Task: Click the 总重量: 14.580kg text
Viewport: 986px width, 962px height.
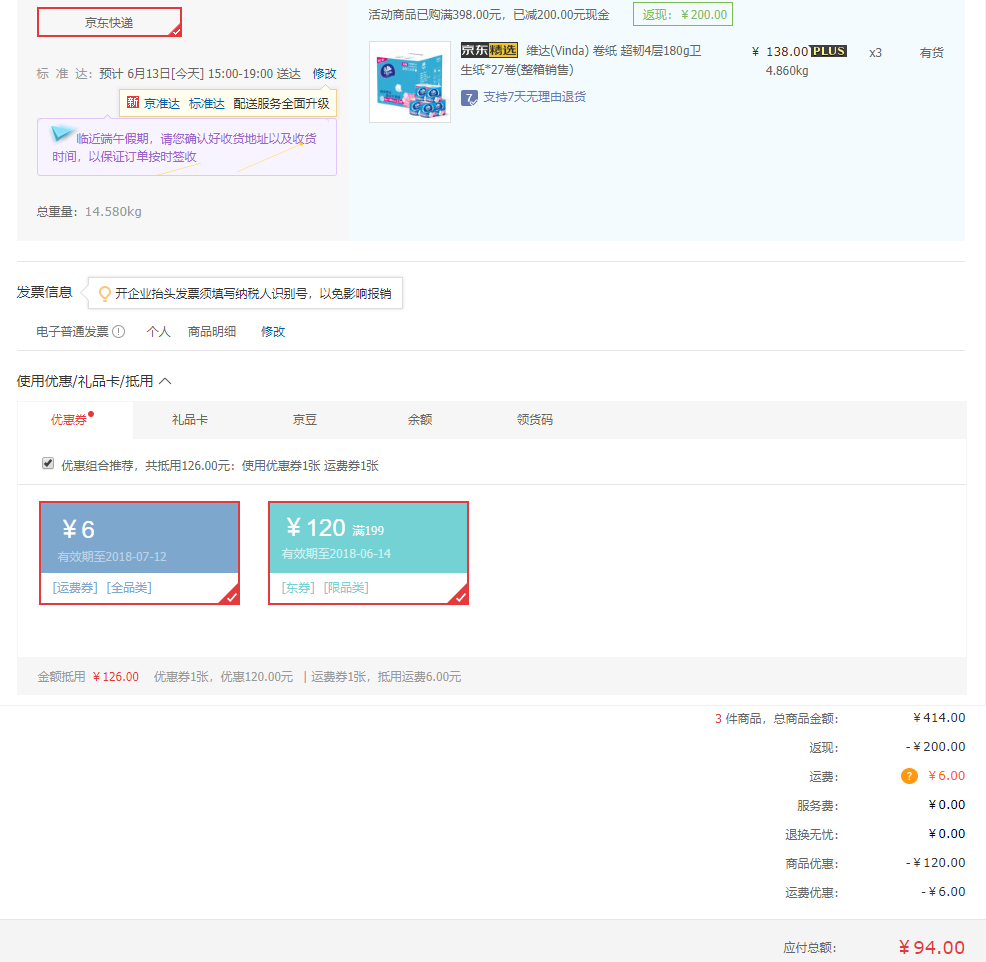Action: (89, 211)
